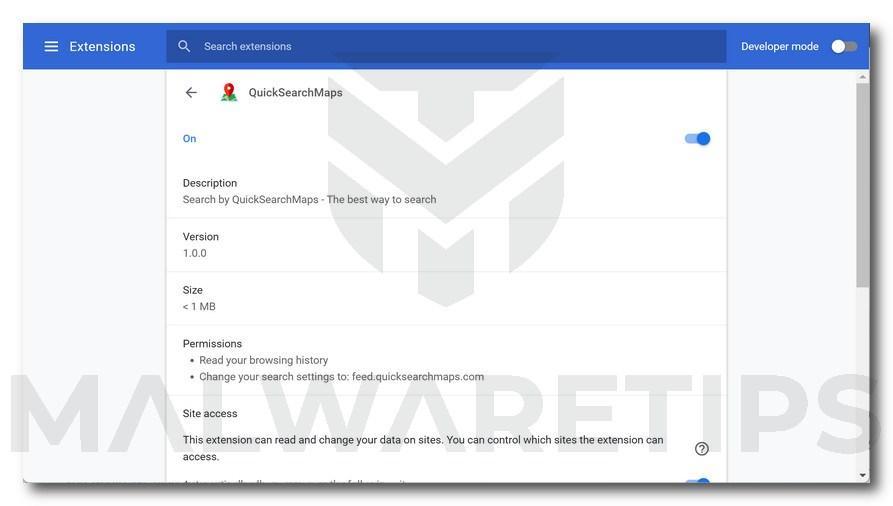893x506 pixels.
Task: Disable the QuickSearchMaps extension toggle
Action: [x=698, y=138]
